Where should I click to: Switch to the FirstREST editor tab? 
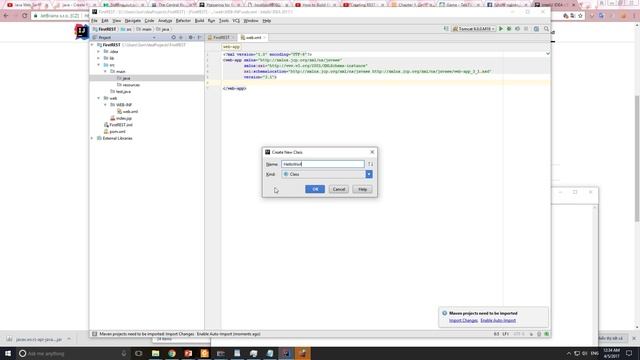(x=221, y=38)
